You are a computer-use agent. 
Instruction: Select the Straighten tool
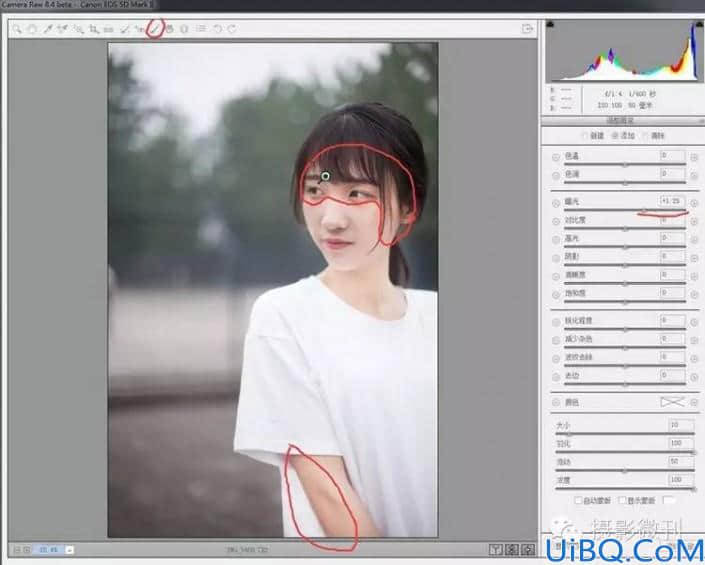[108, 29]
